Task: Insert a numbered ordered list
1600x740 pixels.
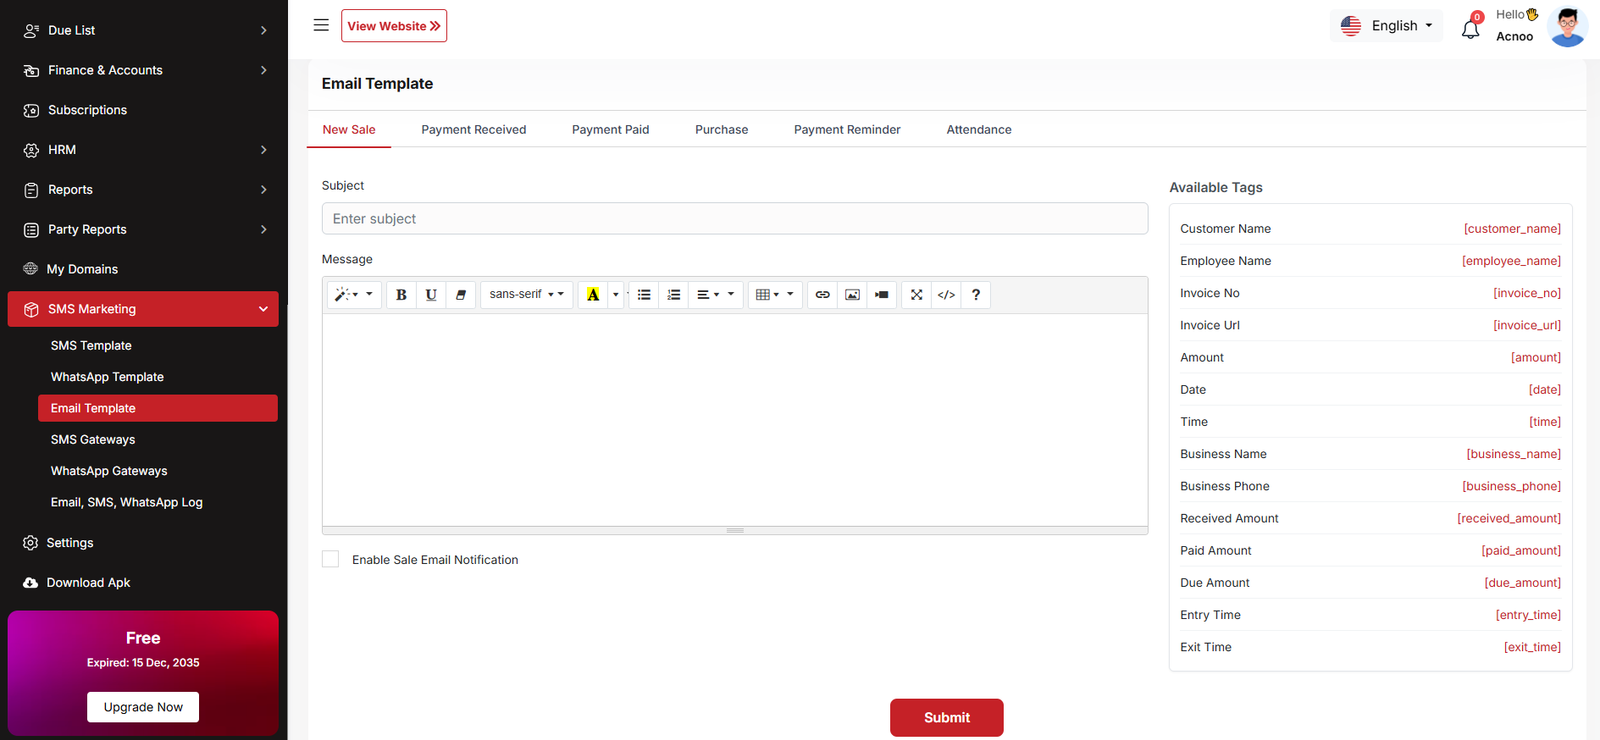Action: (674, 295)
